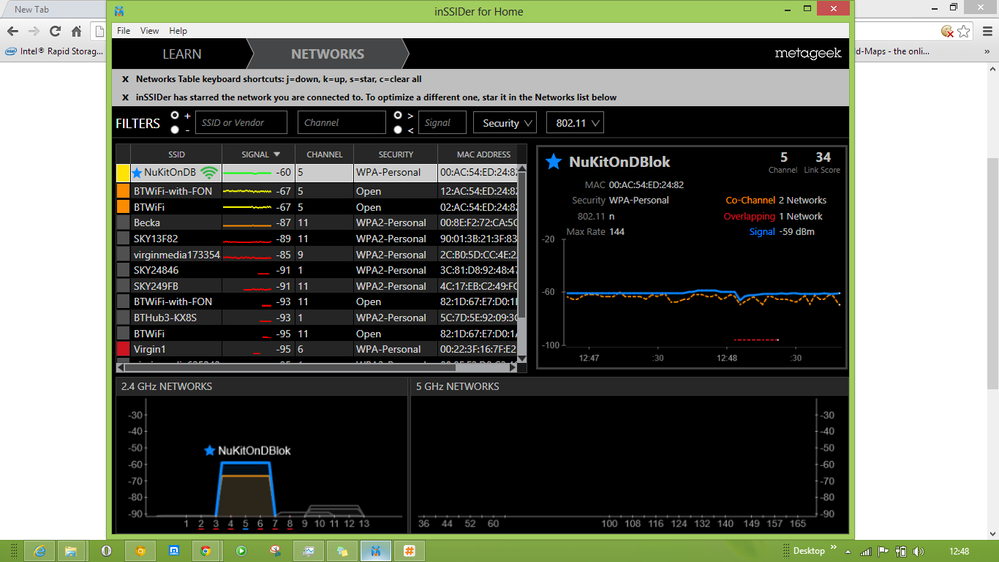Click the star icon beside NuKitOnDB row

[x=137, y=173]
